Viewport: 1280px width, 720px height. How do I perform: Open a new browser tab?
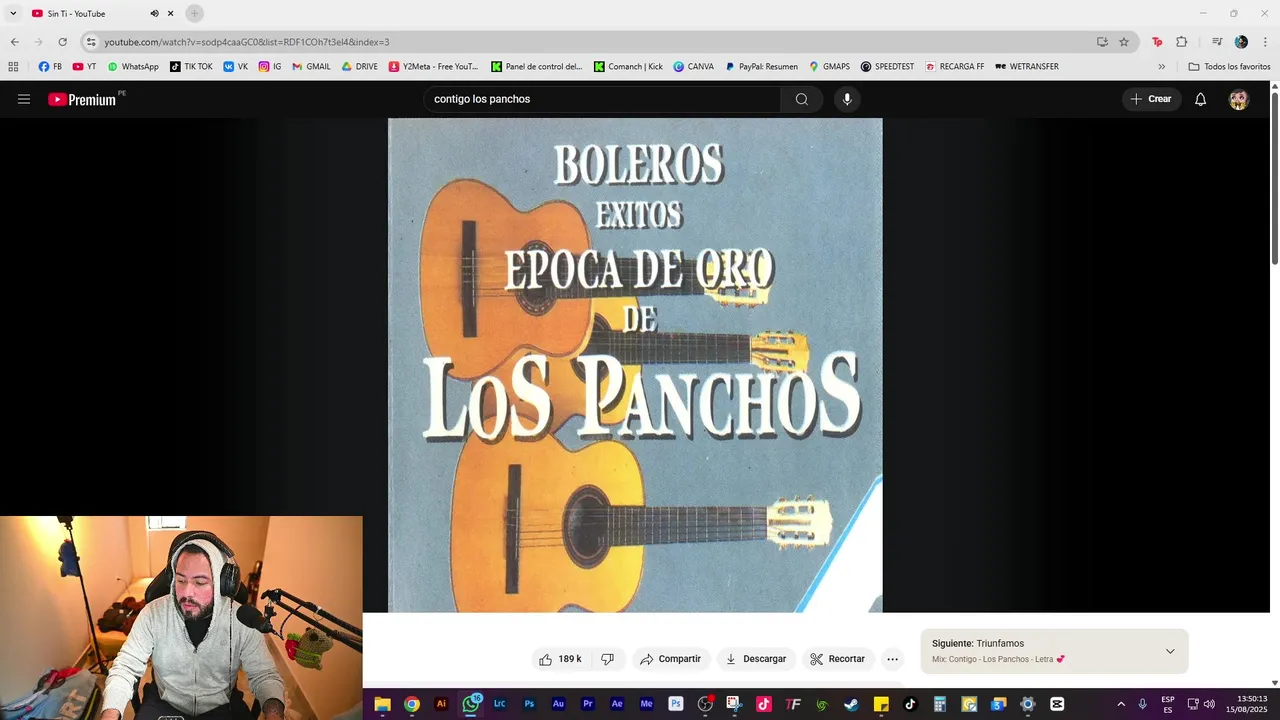(195, 13)
